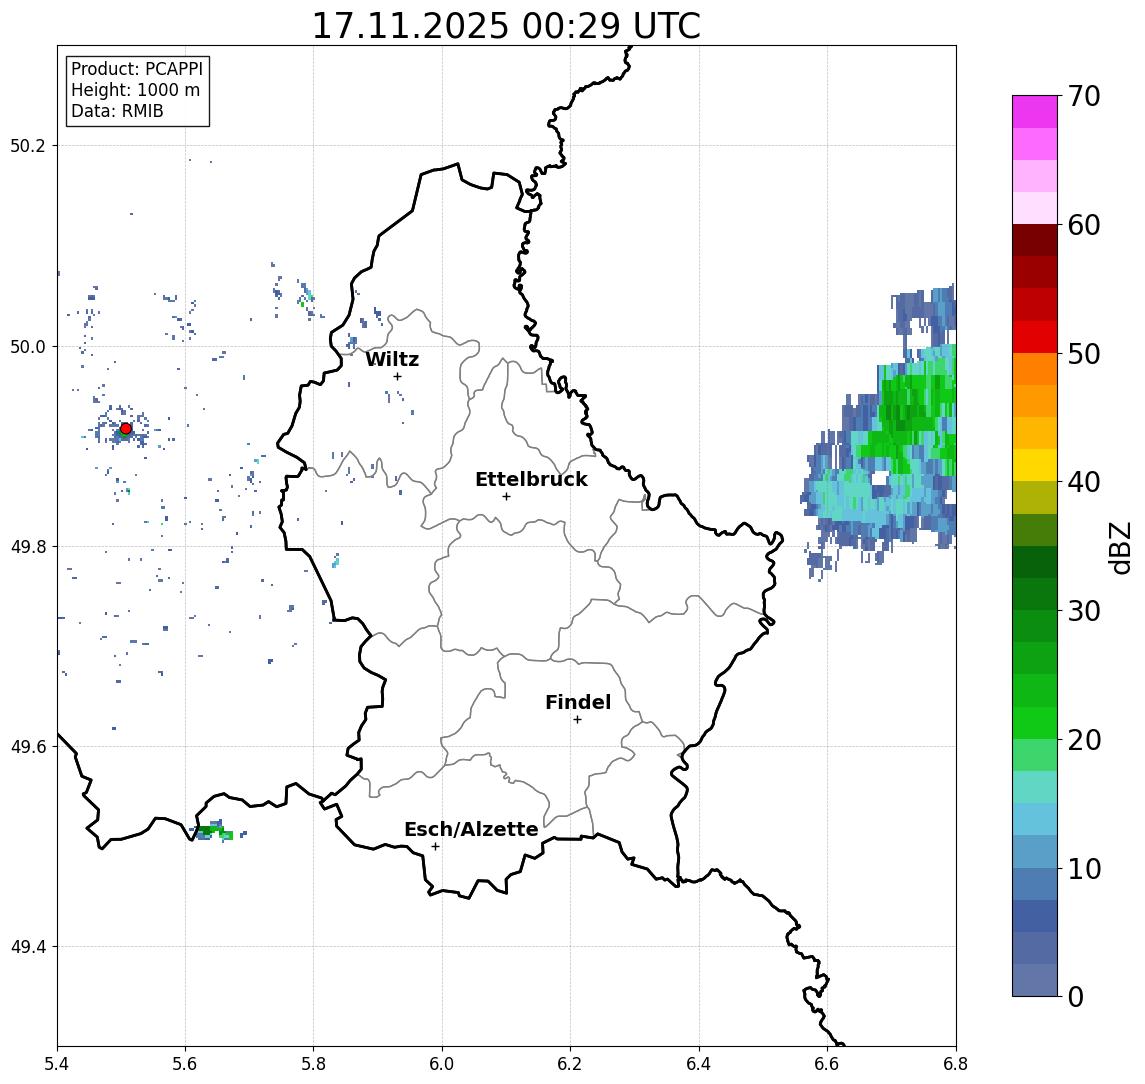Click the 10 tick label on colorbar
Image resolution: width=1145 pixels, height=1084 pixels.
[1084, 868]
